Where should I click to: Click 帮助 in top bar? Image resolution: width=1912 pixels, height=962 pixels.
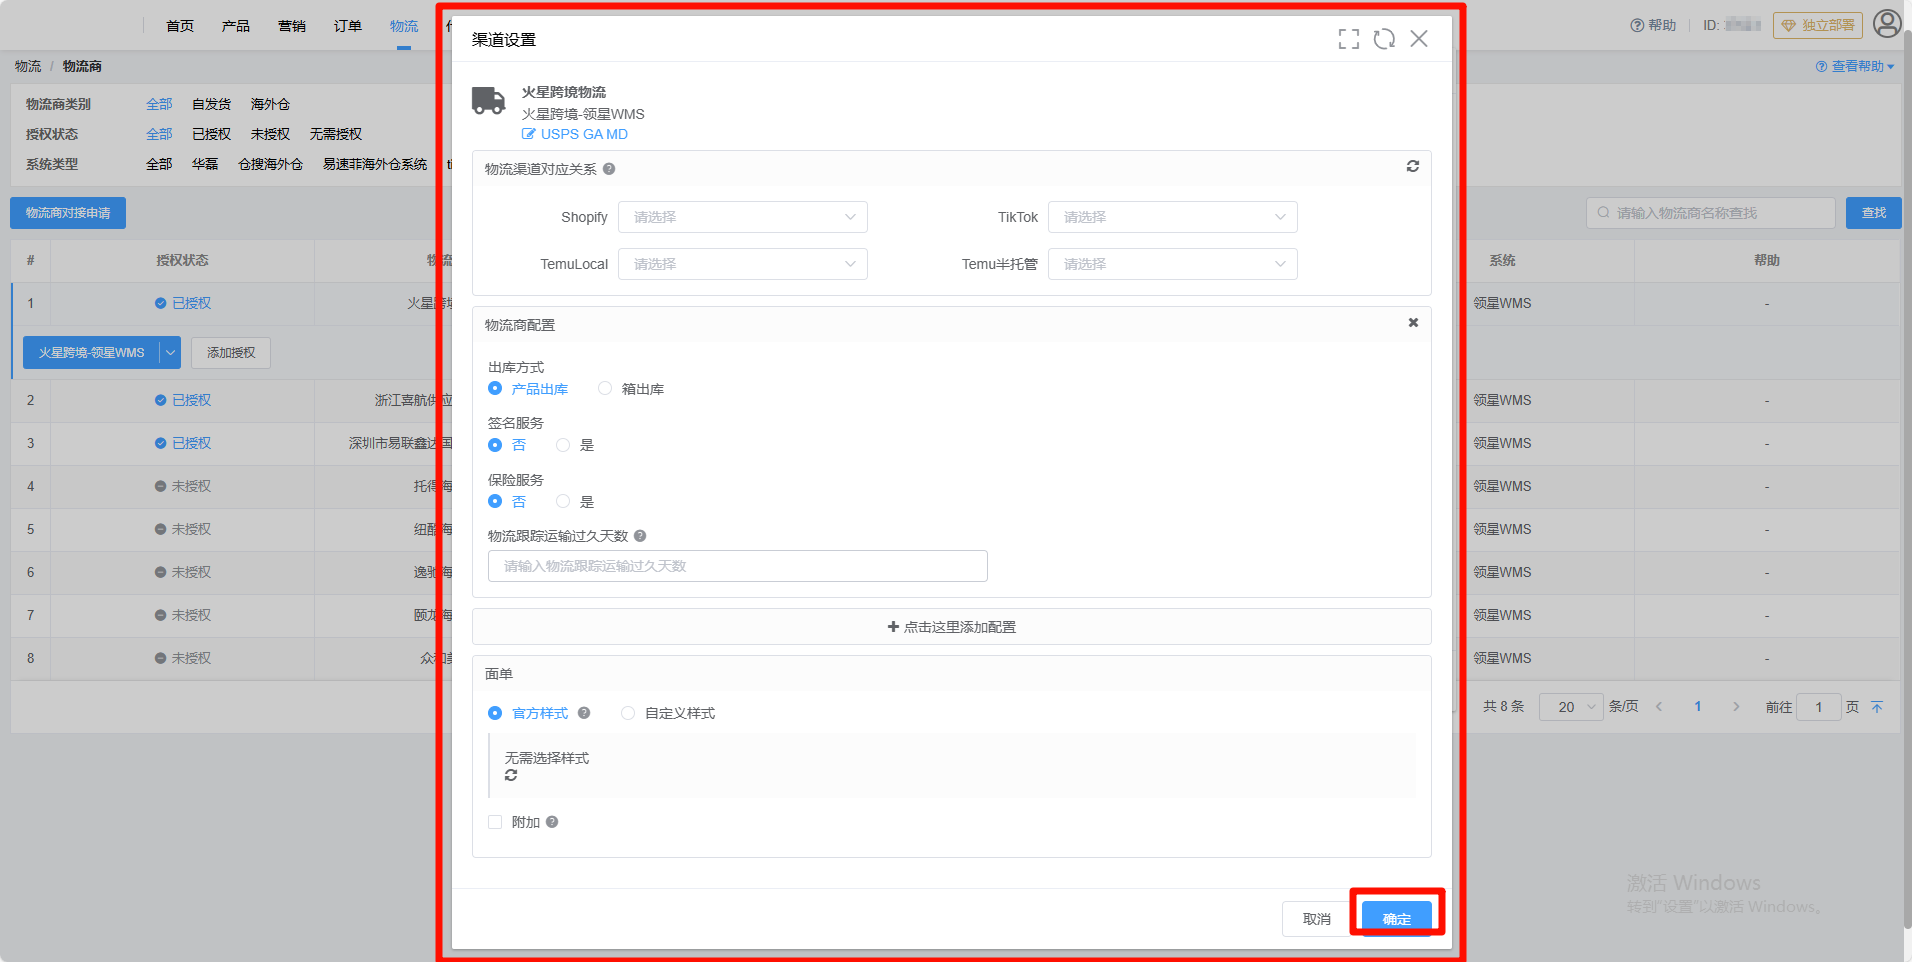(1653, 25)
